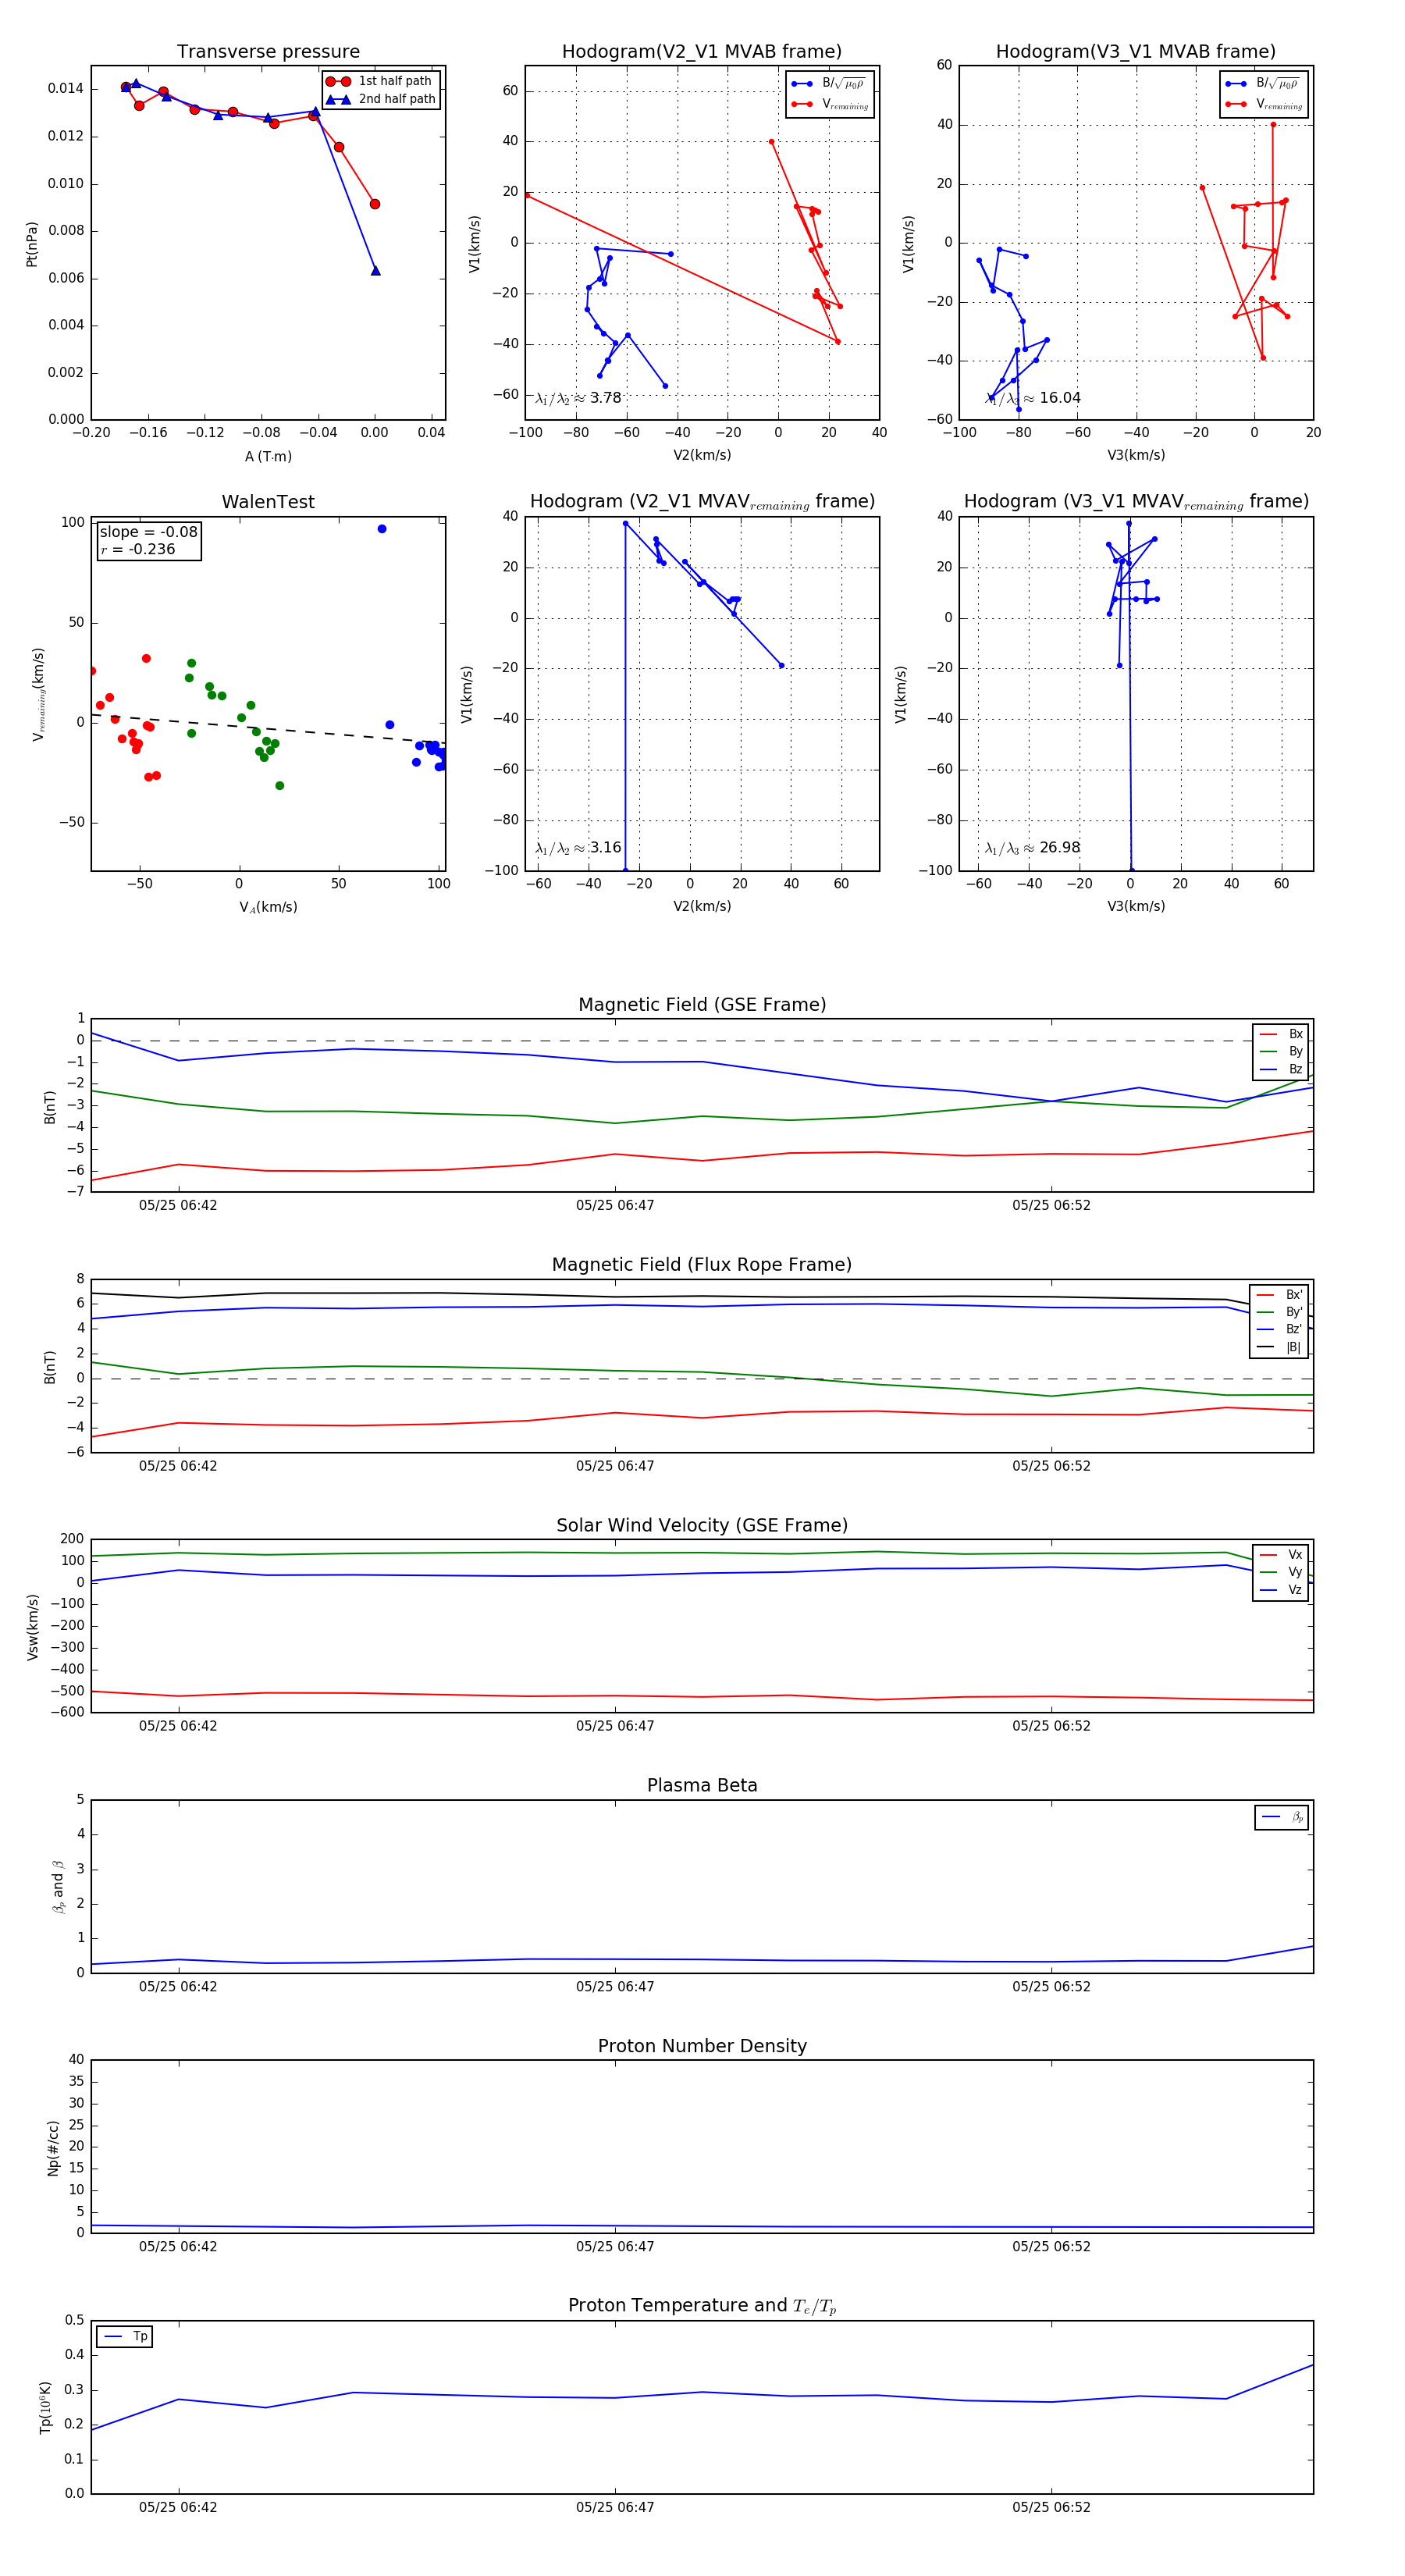Click the "Magnetic Field (GSE Frame)" title

click(x=702, y=1005)
